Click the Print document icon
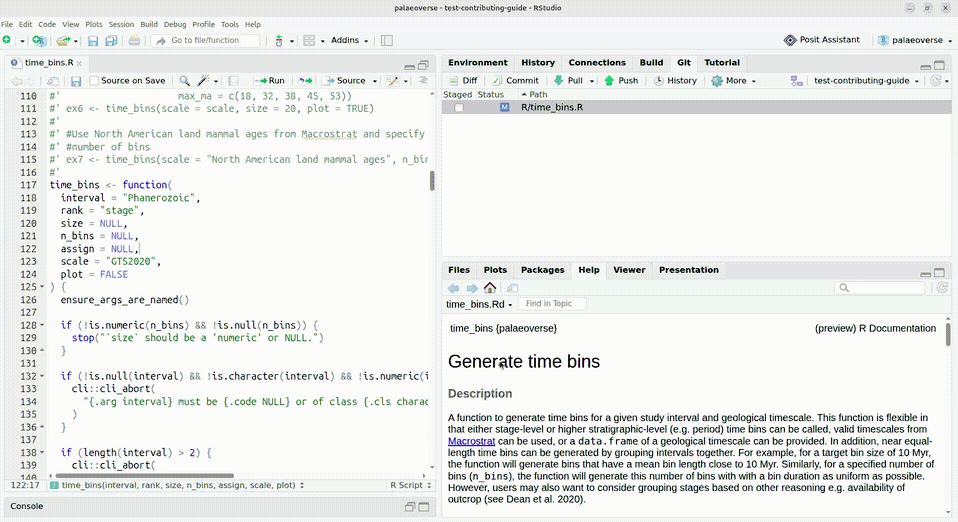Viewport: 958px width, 522px height. click(134, 40)
